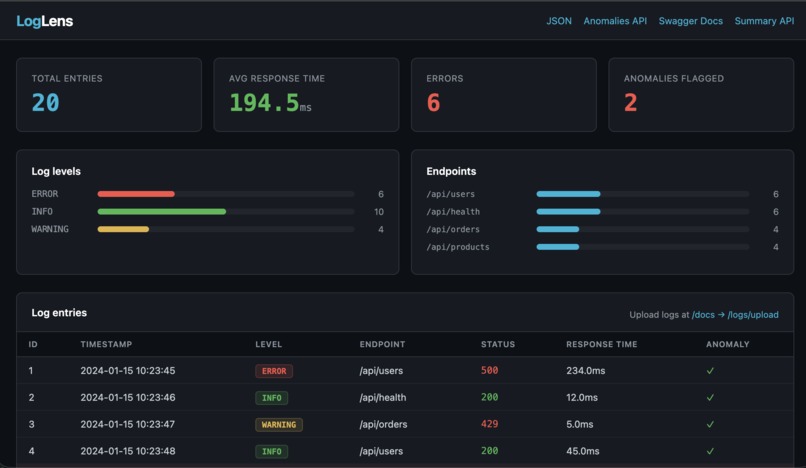Click the /api/users label in Endpoints
The height and width of the screenshot is (468, 806).
[x=450, y=194]
